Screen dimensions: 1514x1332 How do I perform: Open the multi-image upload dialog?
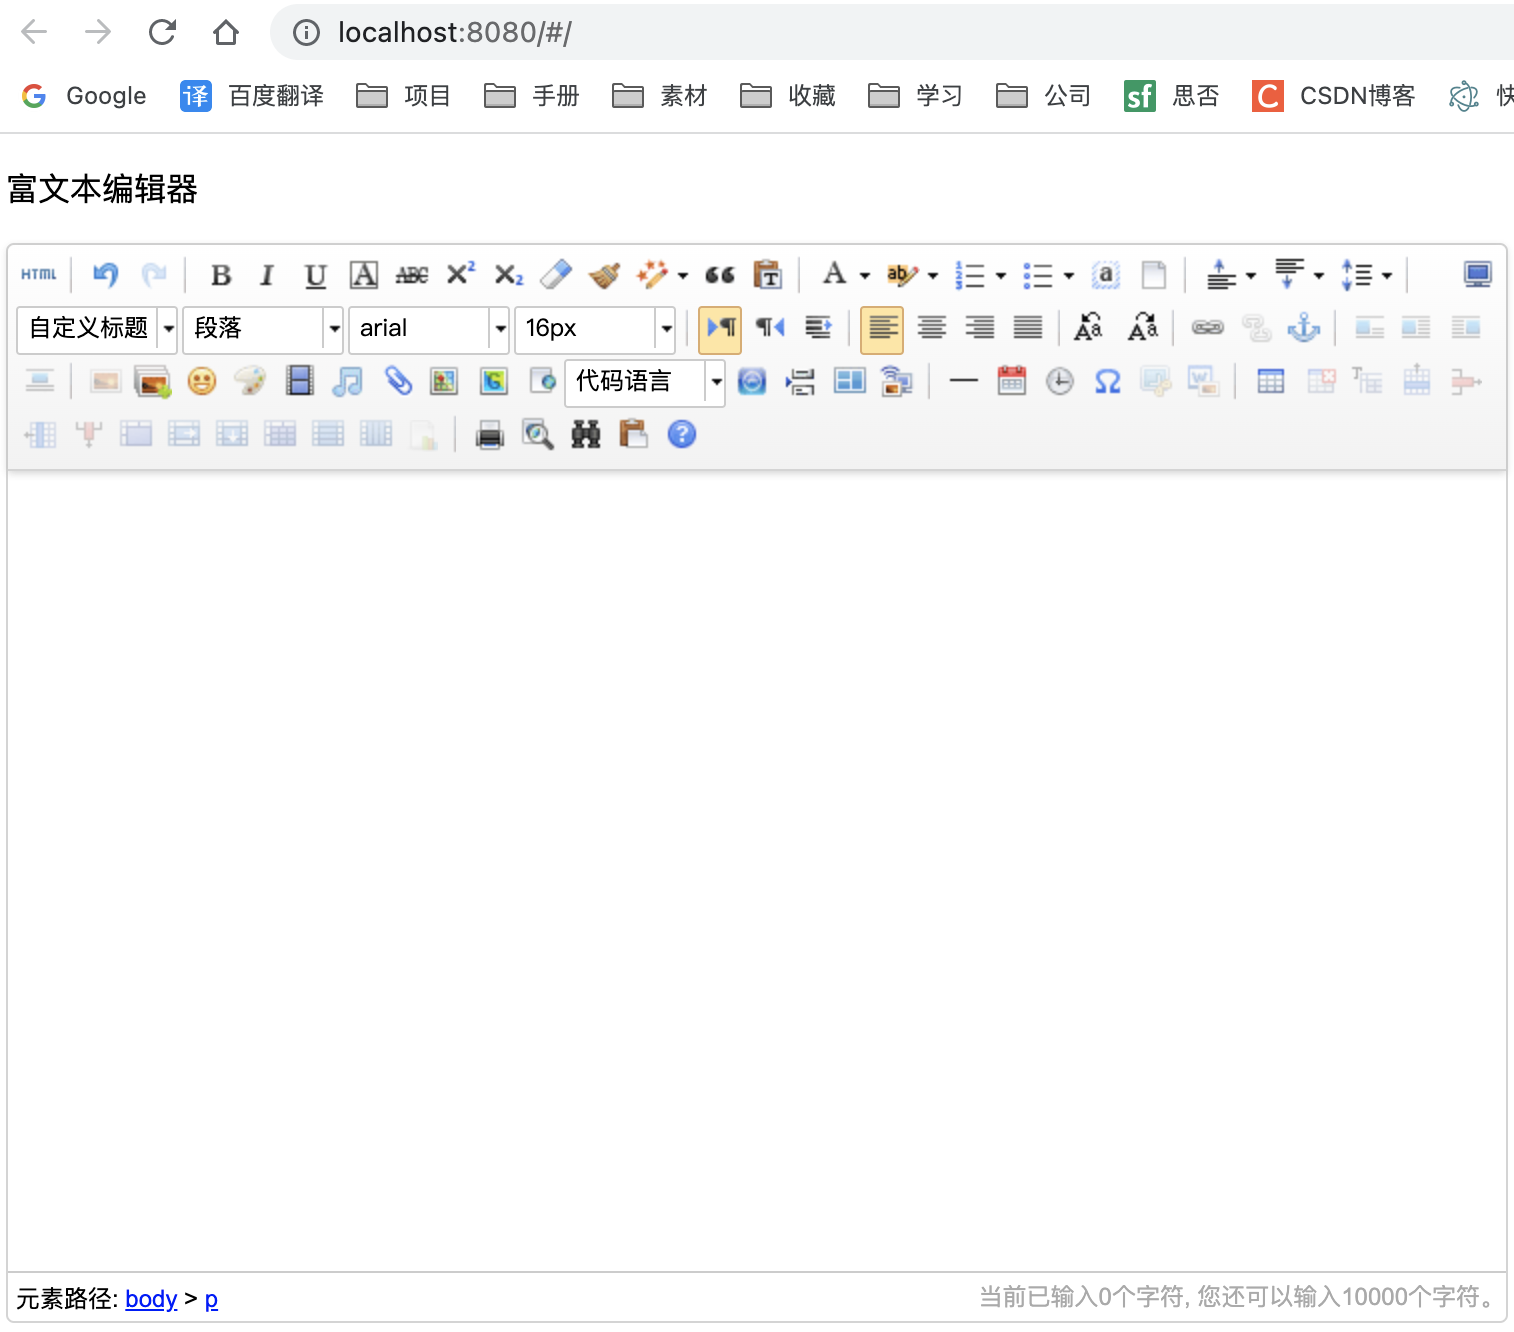(152, 381)
